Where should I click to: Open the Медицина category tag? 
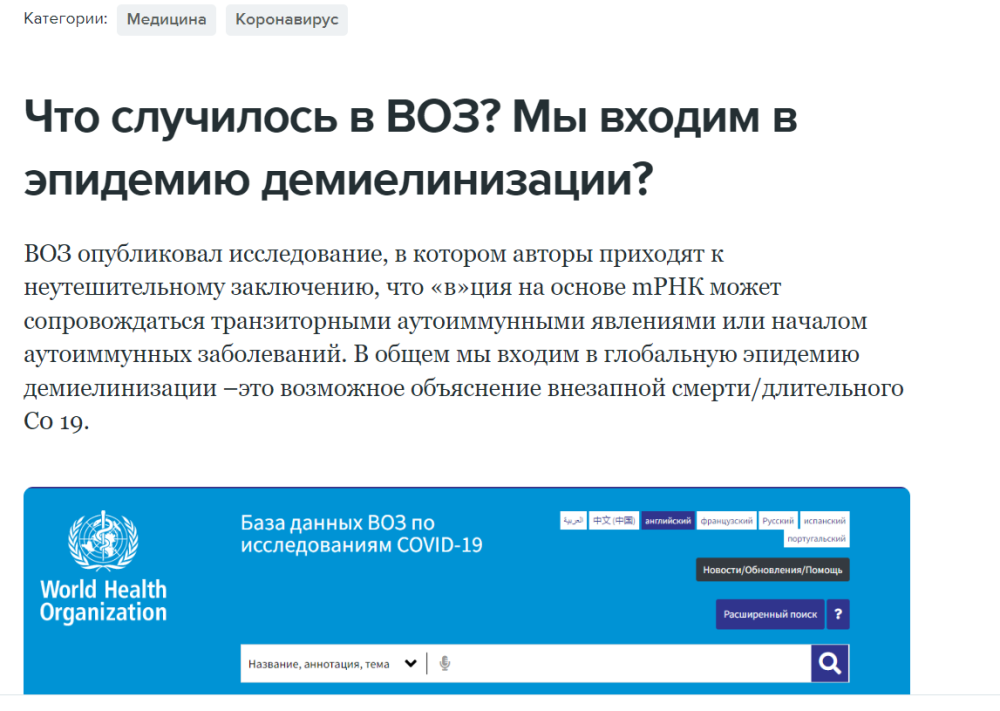166,20
